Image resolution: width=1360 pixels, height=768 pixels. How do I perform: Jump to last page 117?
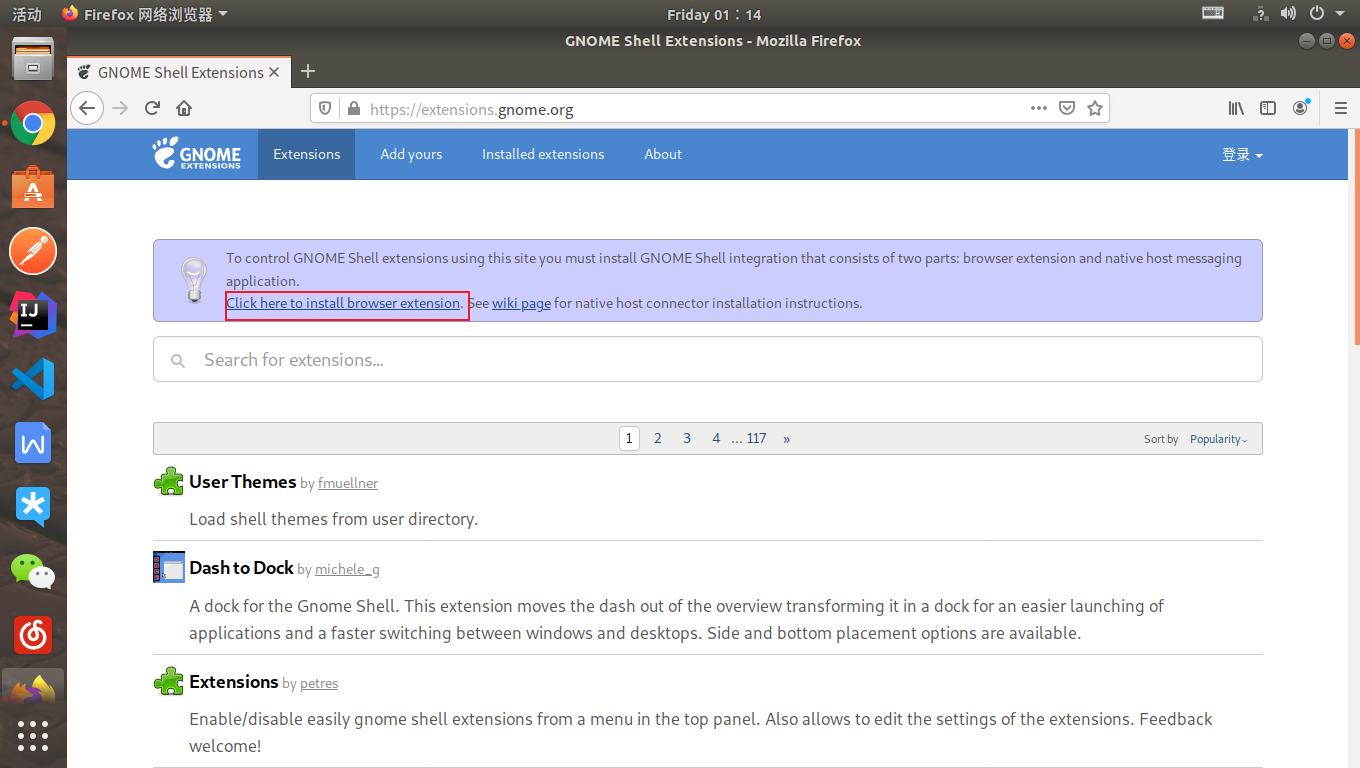757,438
